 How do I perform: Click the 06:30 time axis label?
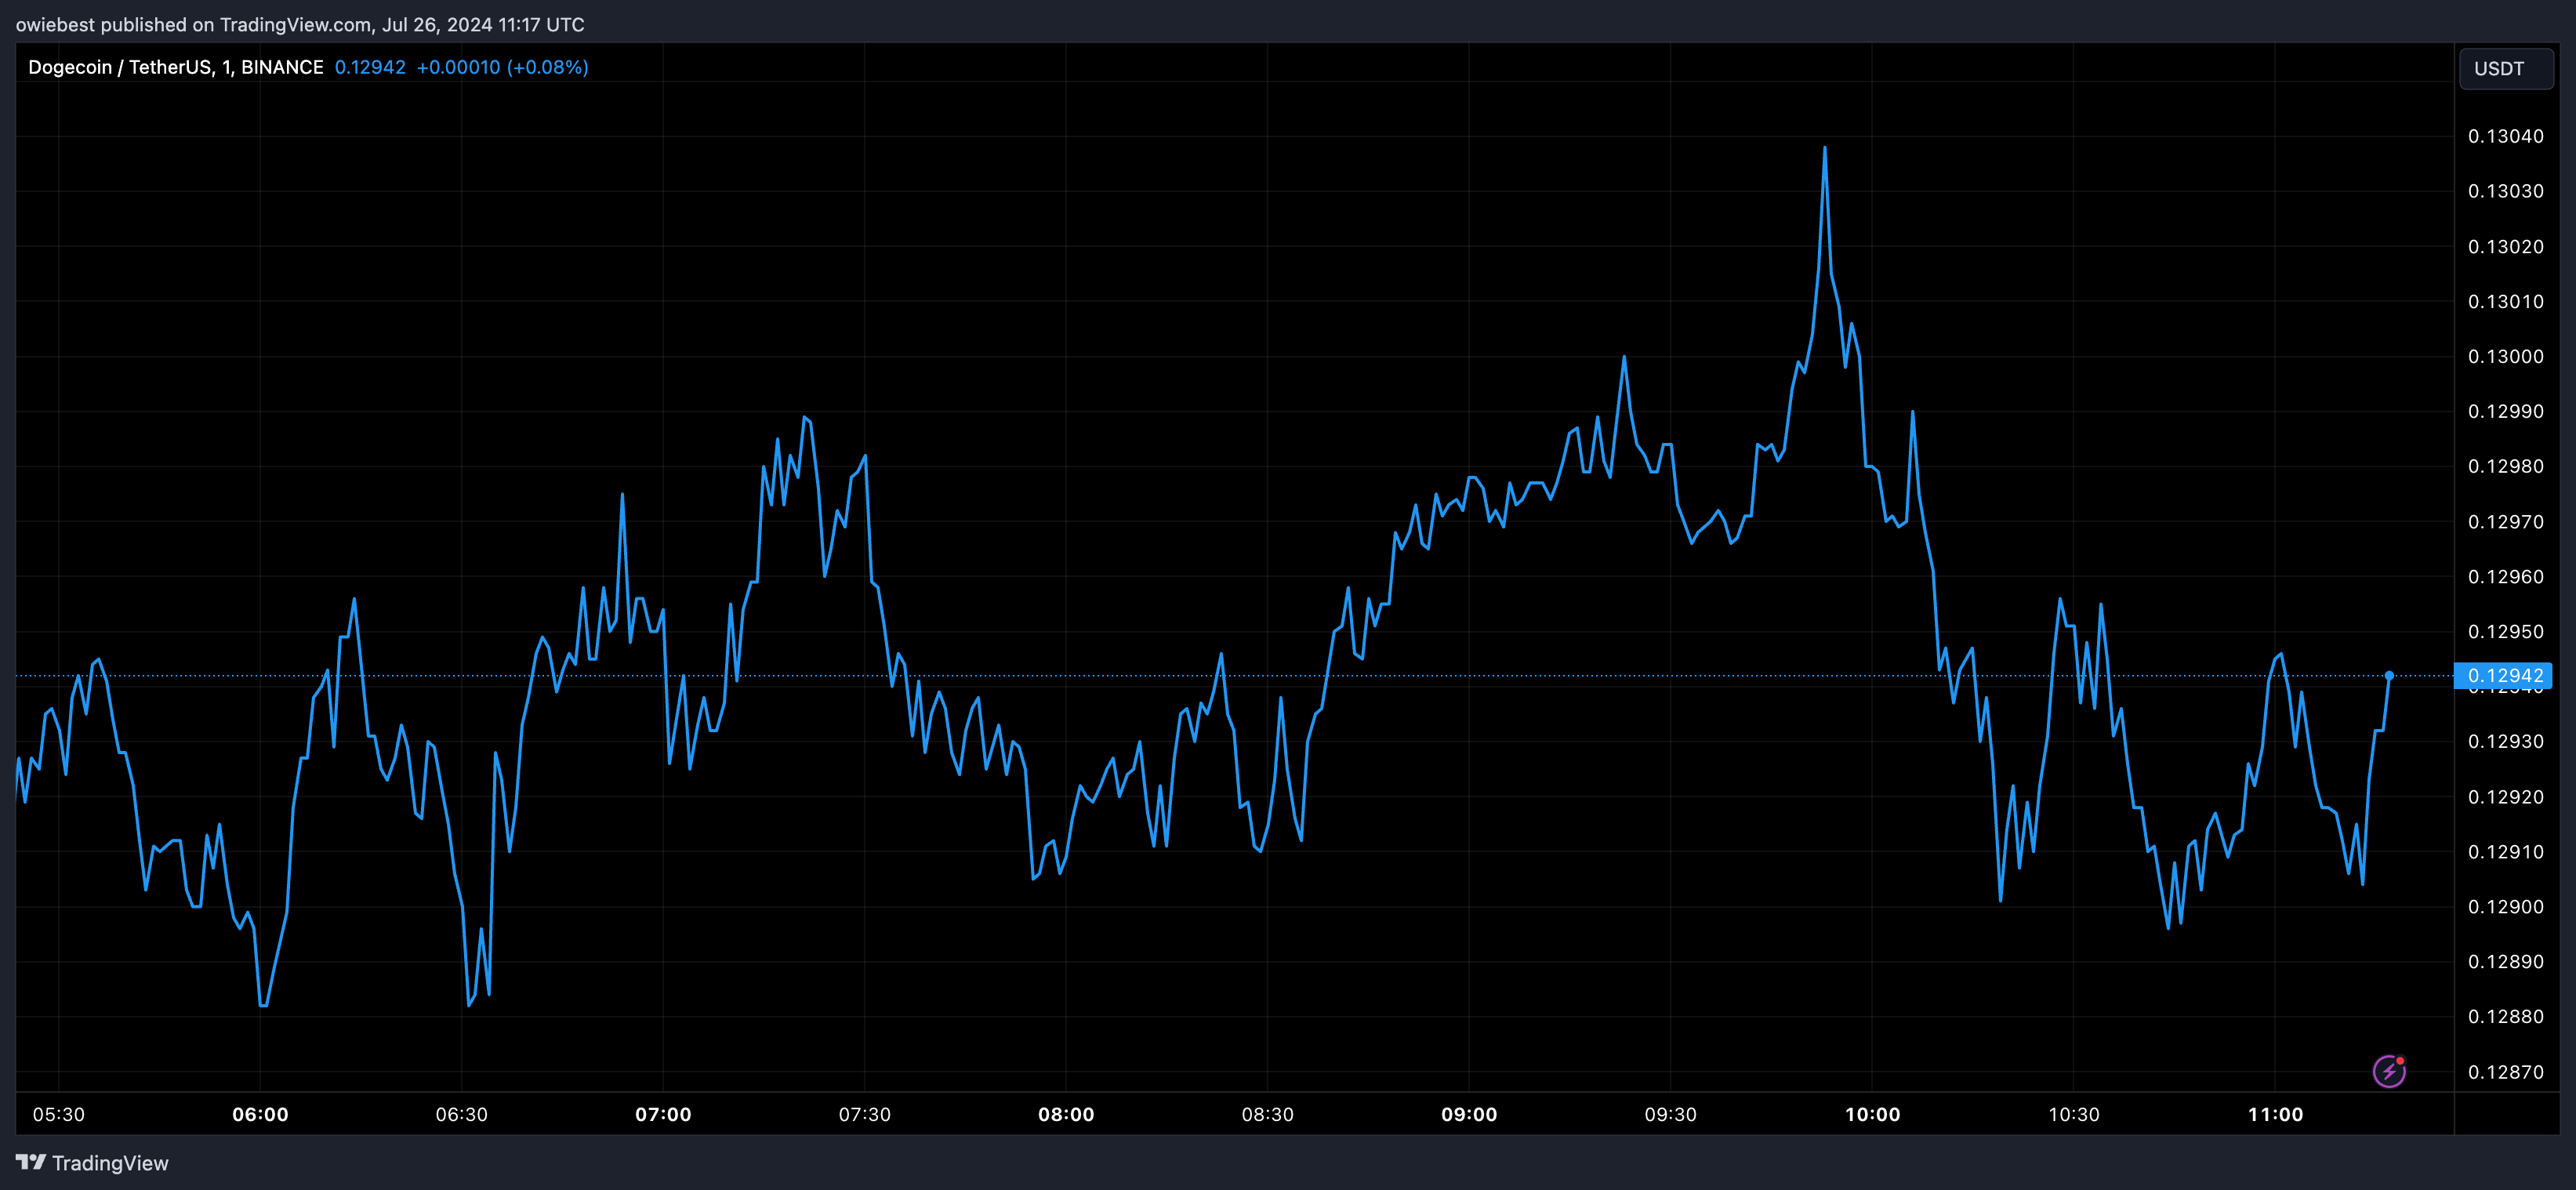click(x=462, y=1114)
